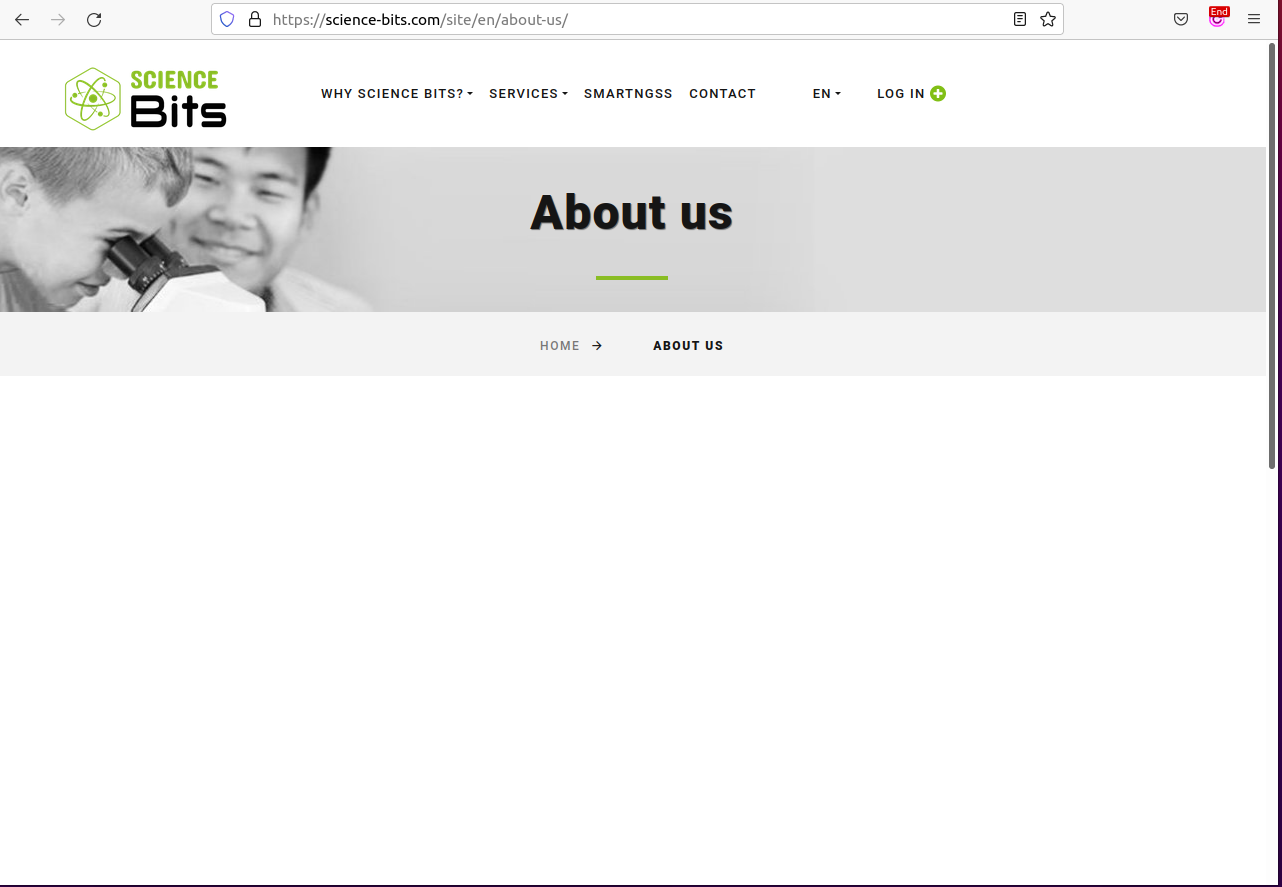Open the shield tracking protection icon

[227, 19]
